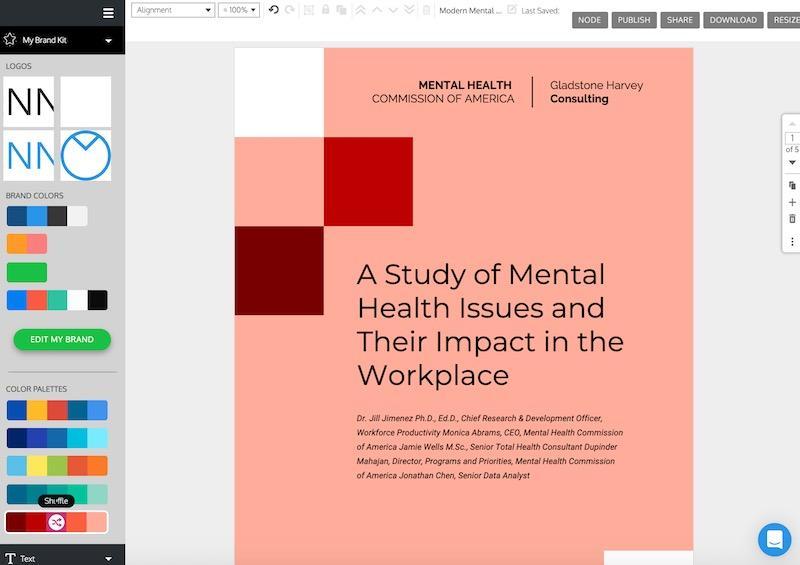
Task: Click the My Brand Kit star icon
Action: pyautogui.click(x=9, y=39)
